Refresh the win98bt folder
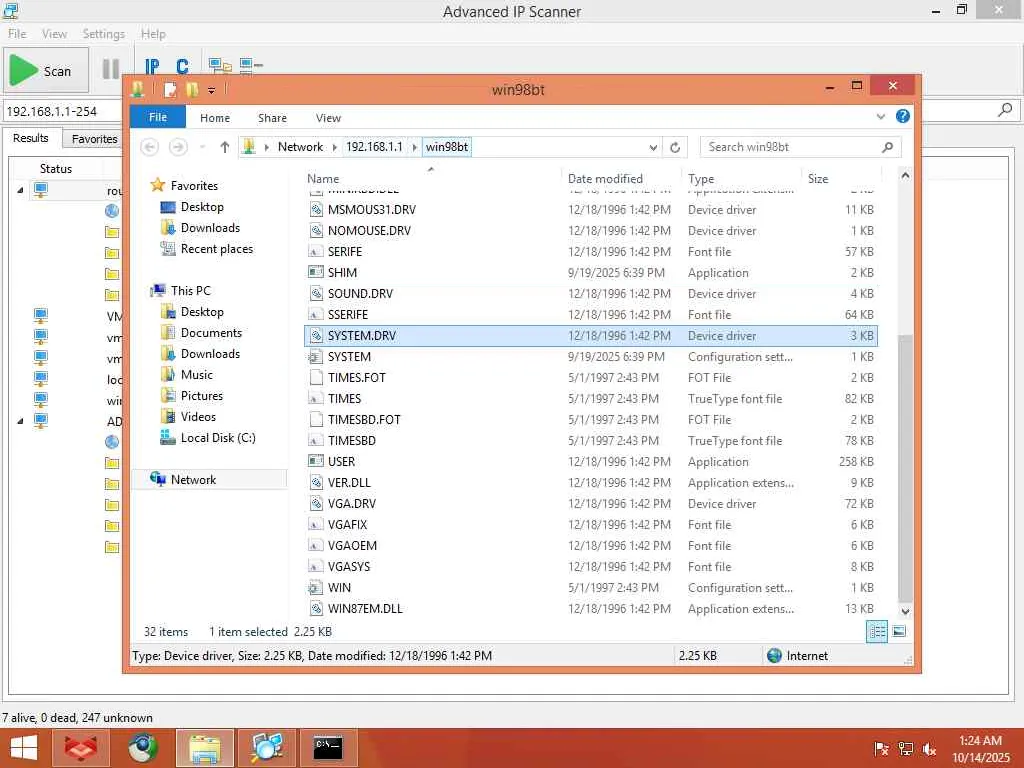The width and height of the screenshot is (1024, 768). (x=675, y=148)
